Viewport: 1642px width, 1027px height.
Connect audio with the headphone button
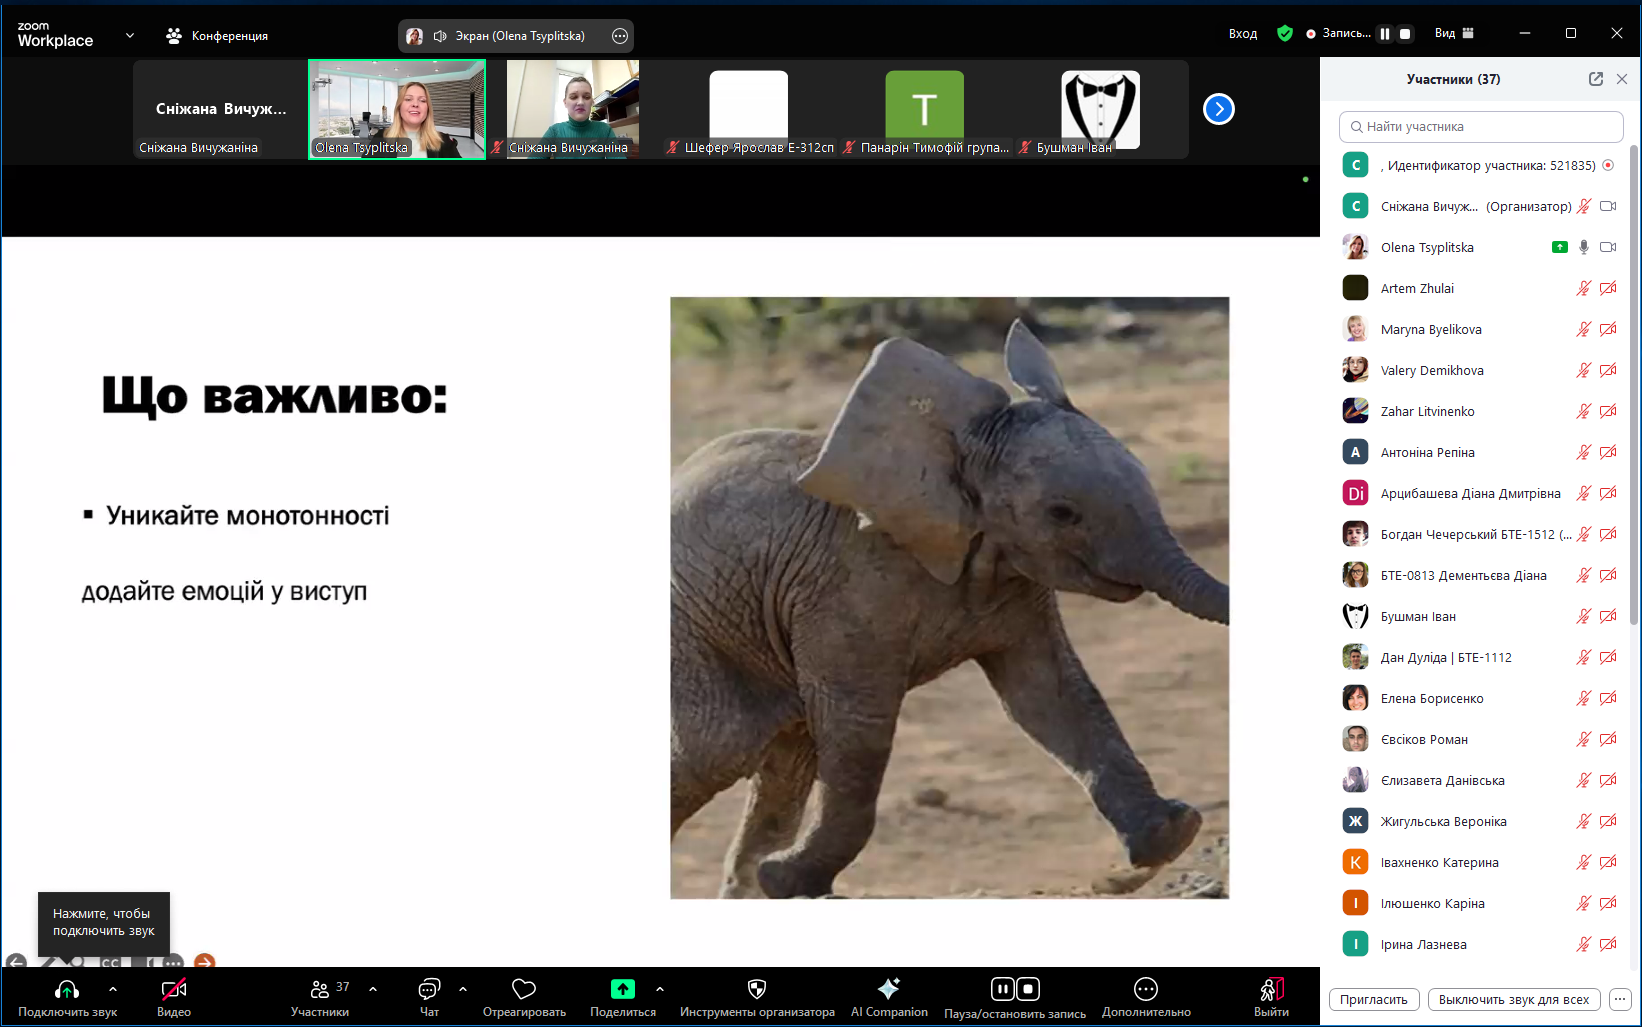(67, 990)
